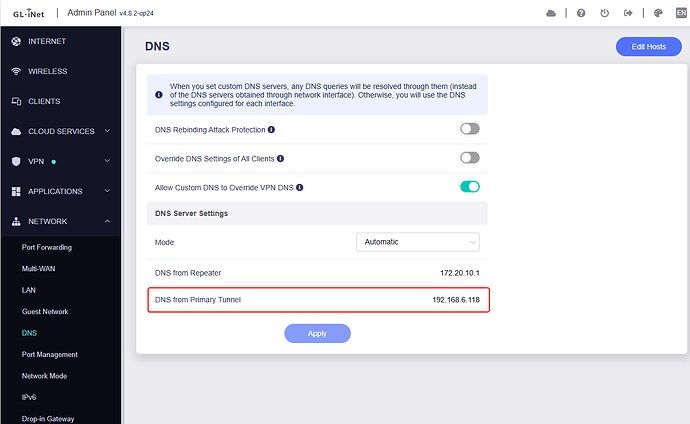Disable Allow Custom DNS to Override VPN DNS

[x=469, y=186]
